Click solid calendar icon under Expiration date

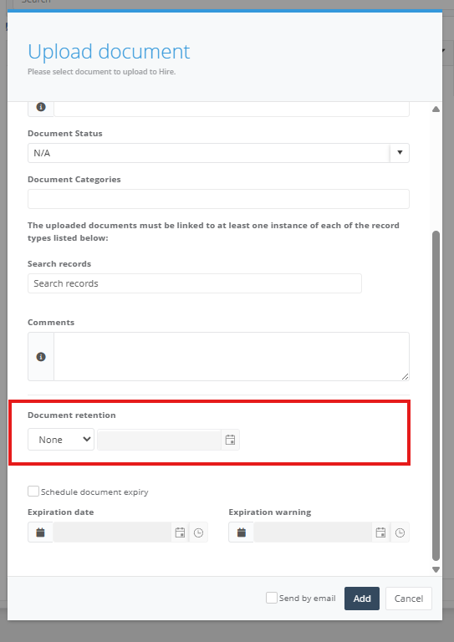40,533
